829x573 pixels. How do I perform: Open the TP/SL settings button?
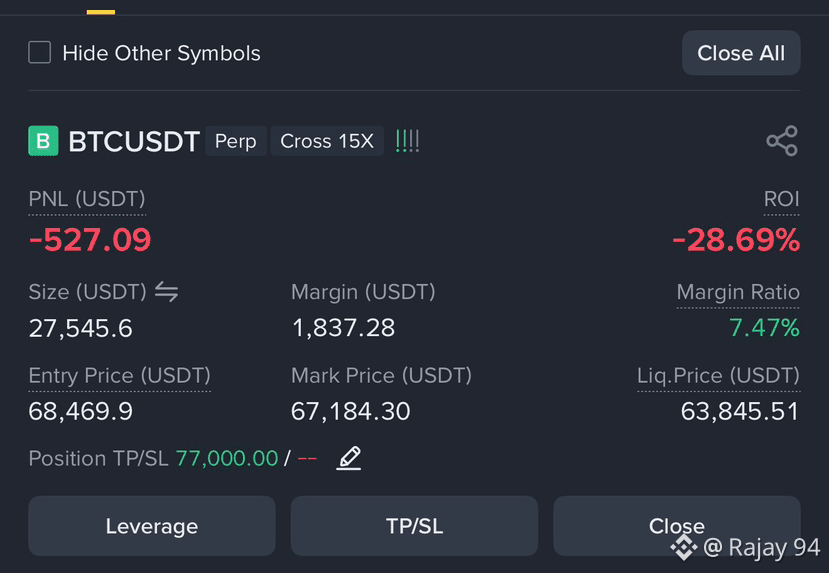414,526
